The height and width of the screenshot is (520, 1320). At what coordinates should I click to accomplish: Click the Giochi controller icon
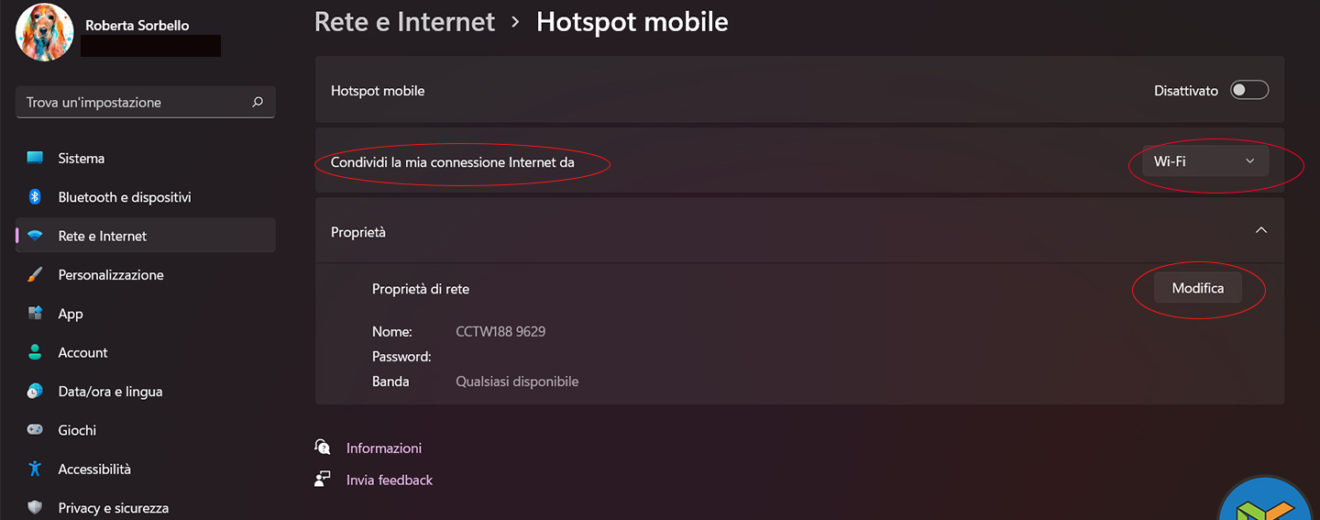click(35, 430)
